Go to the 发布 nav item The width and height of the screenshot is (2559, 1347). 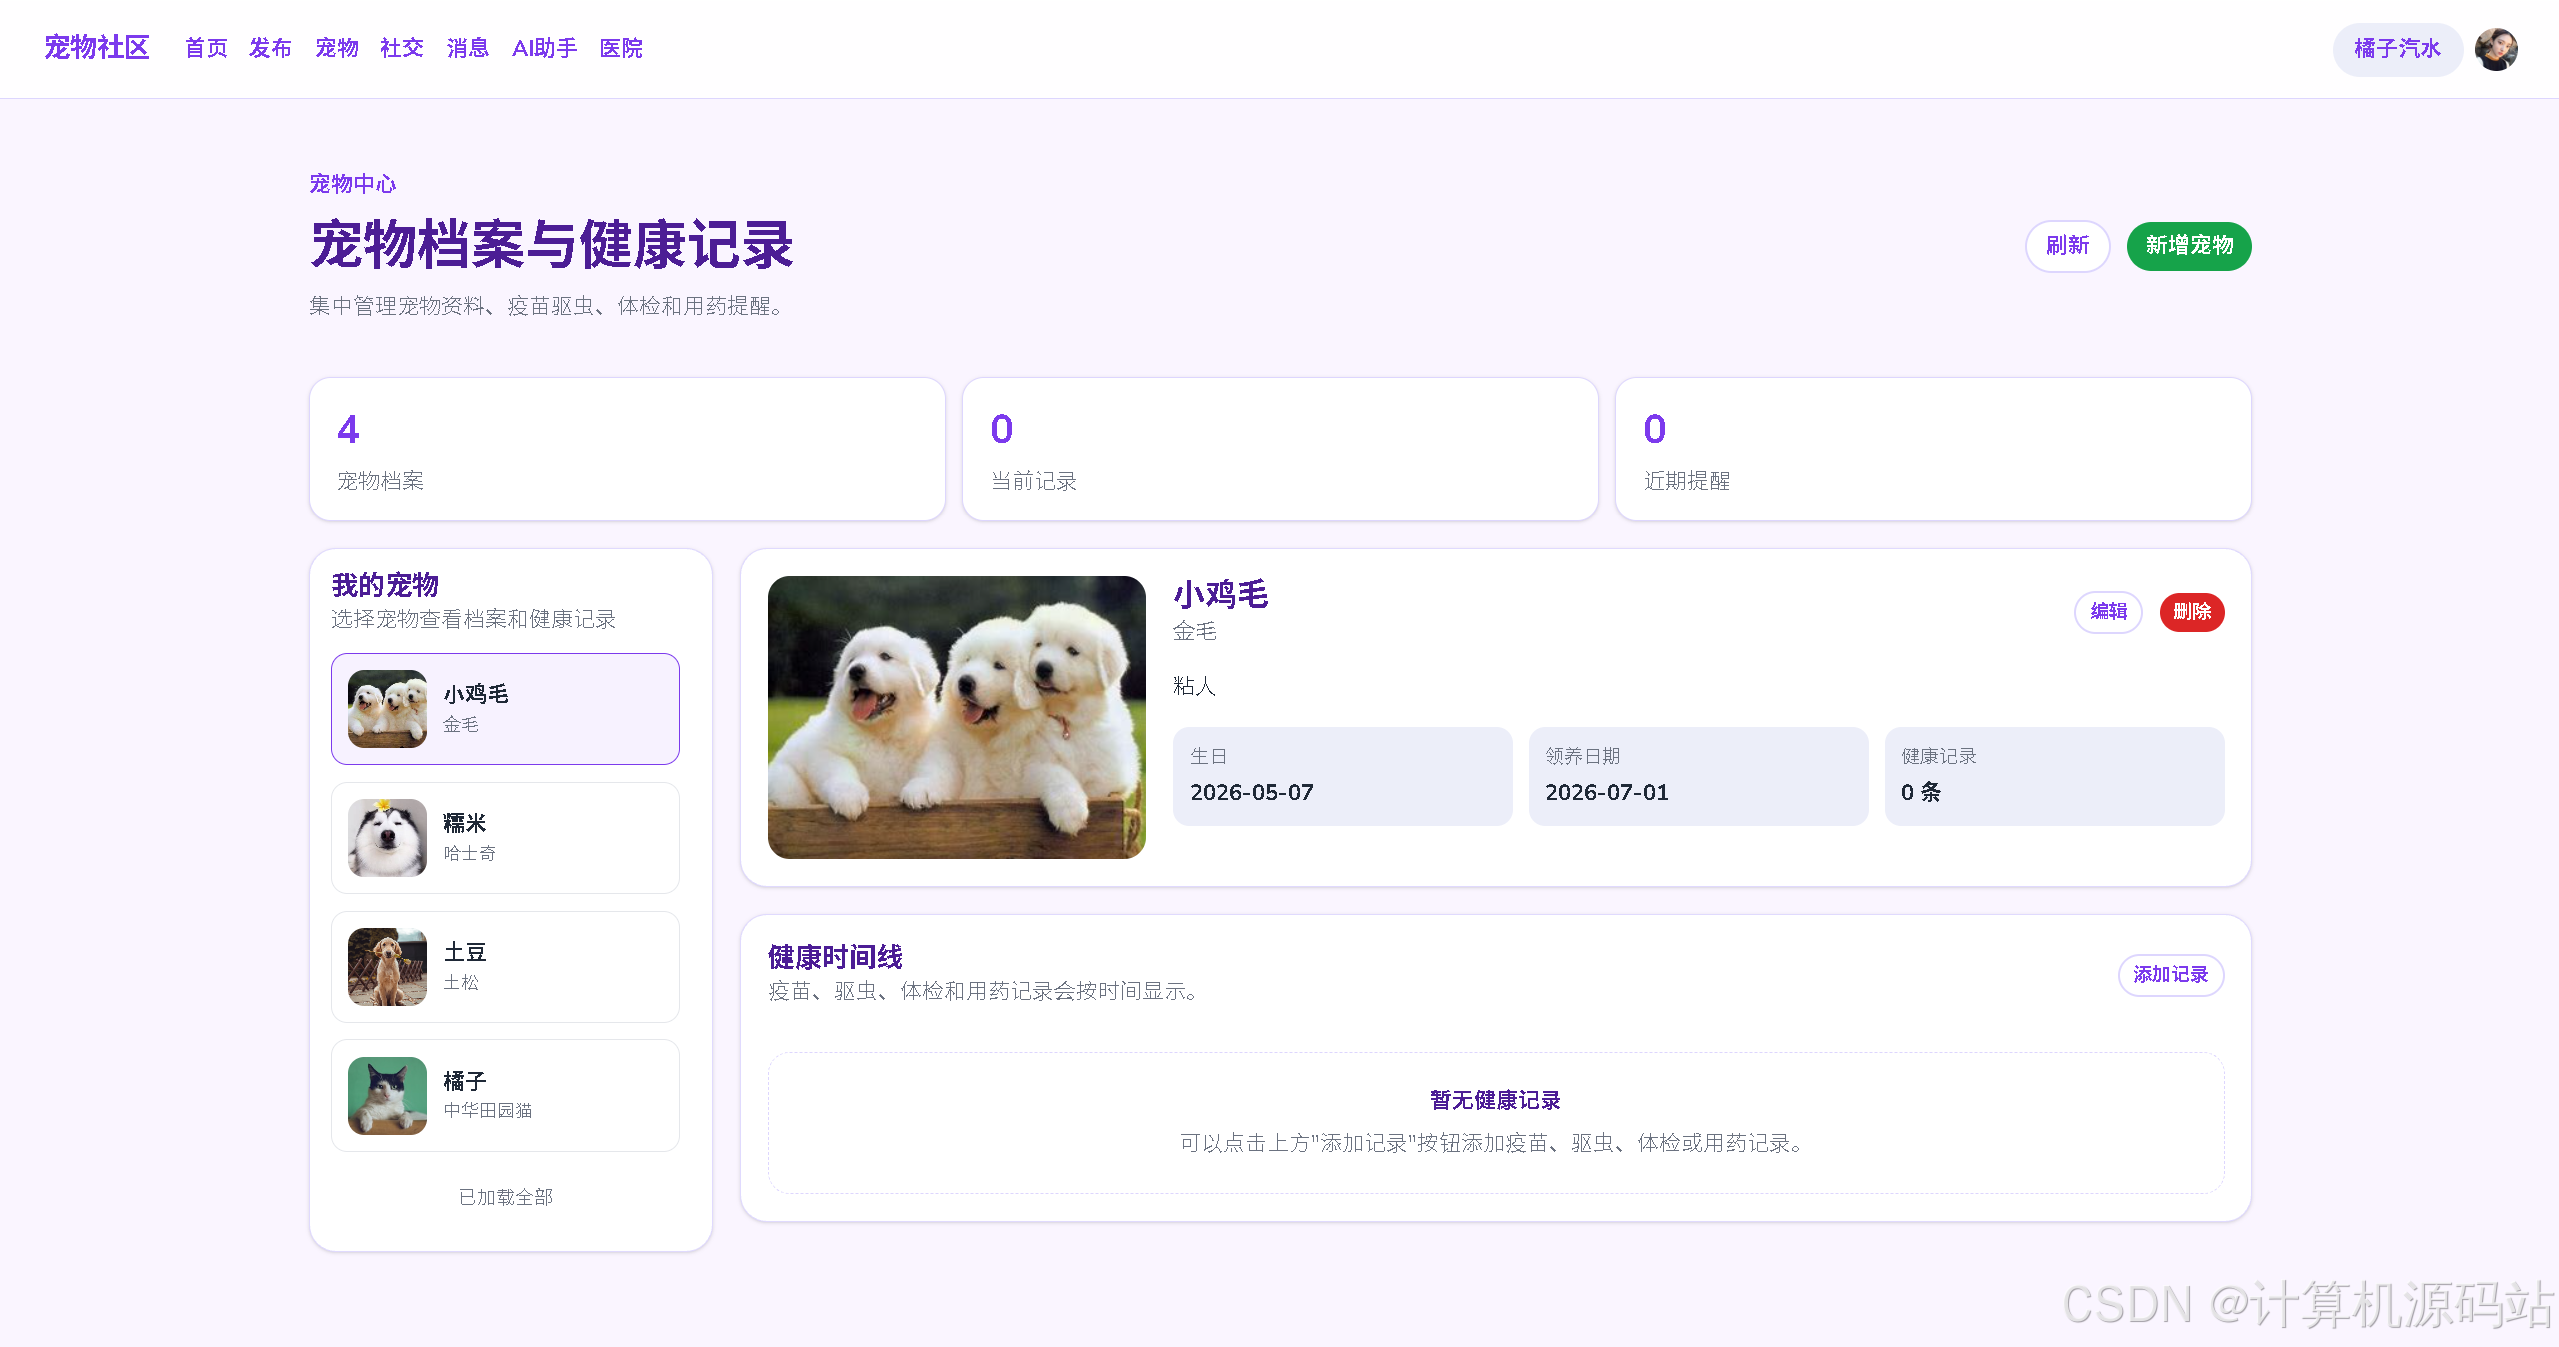point(270,48)
